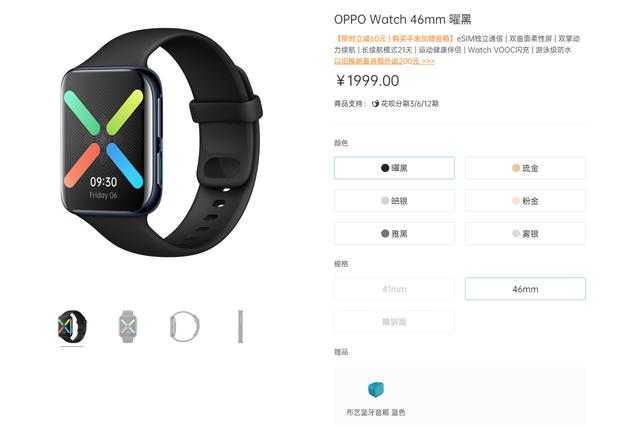This screenshot has width=640, height=426.
Task: Click the main watch product image
Action: pos(162,142)
